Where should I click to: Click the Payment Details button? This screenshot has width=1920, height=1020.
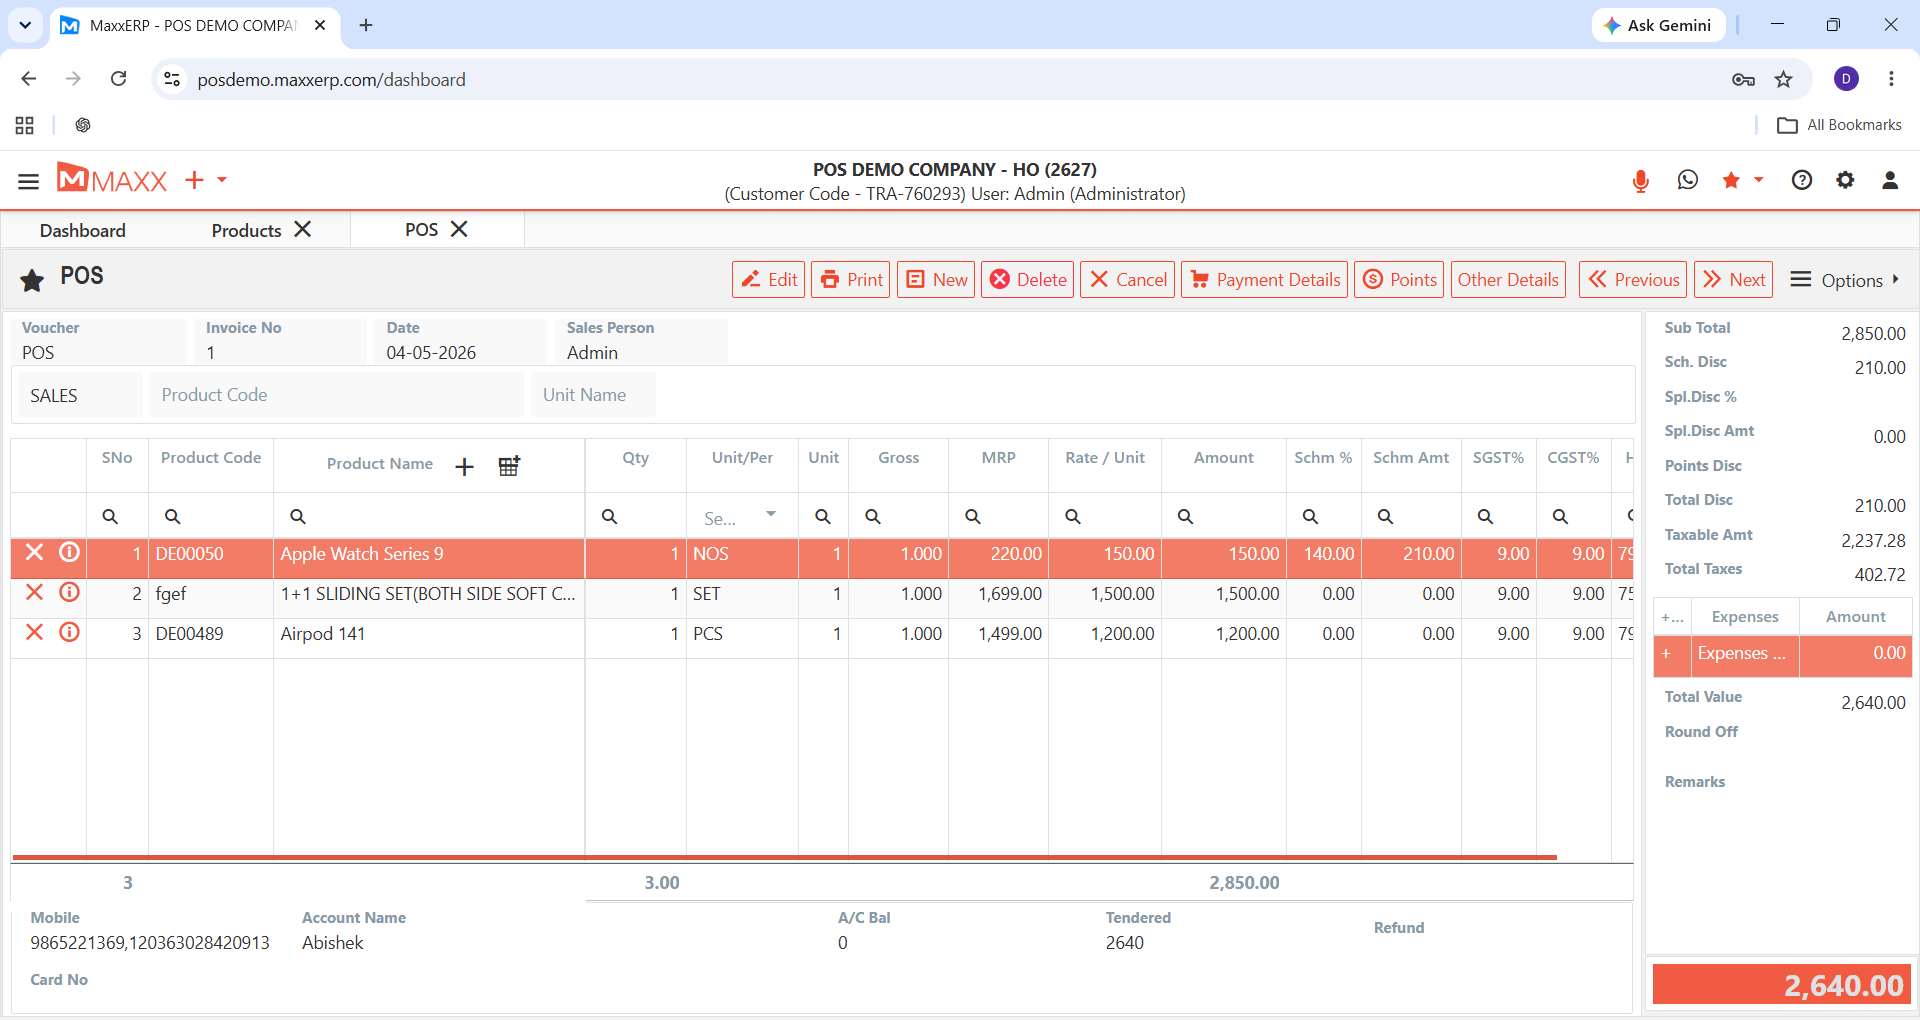(1264, 280)
